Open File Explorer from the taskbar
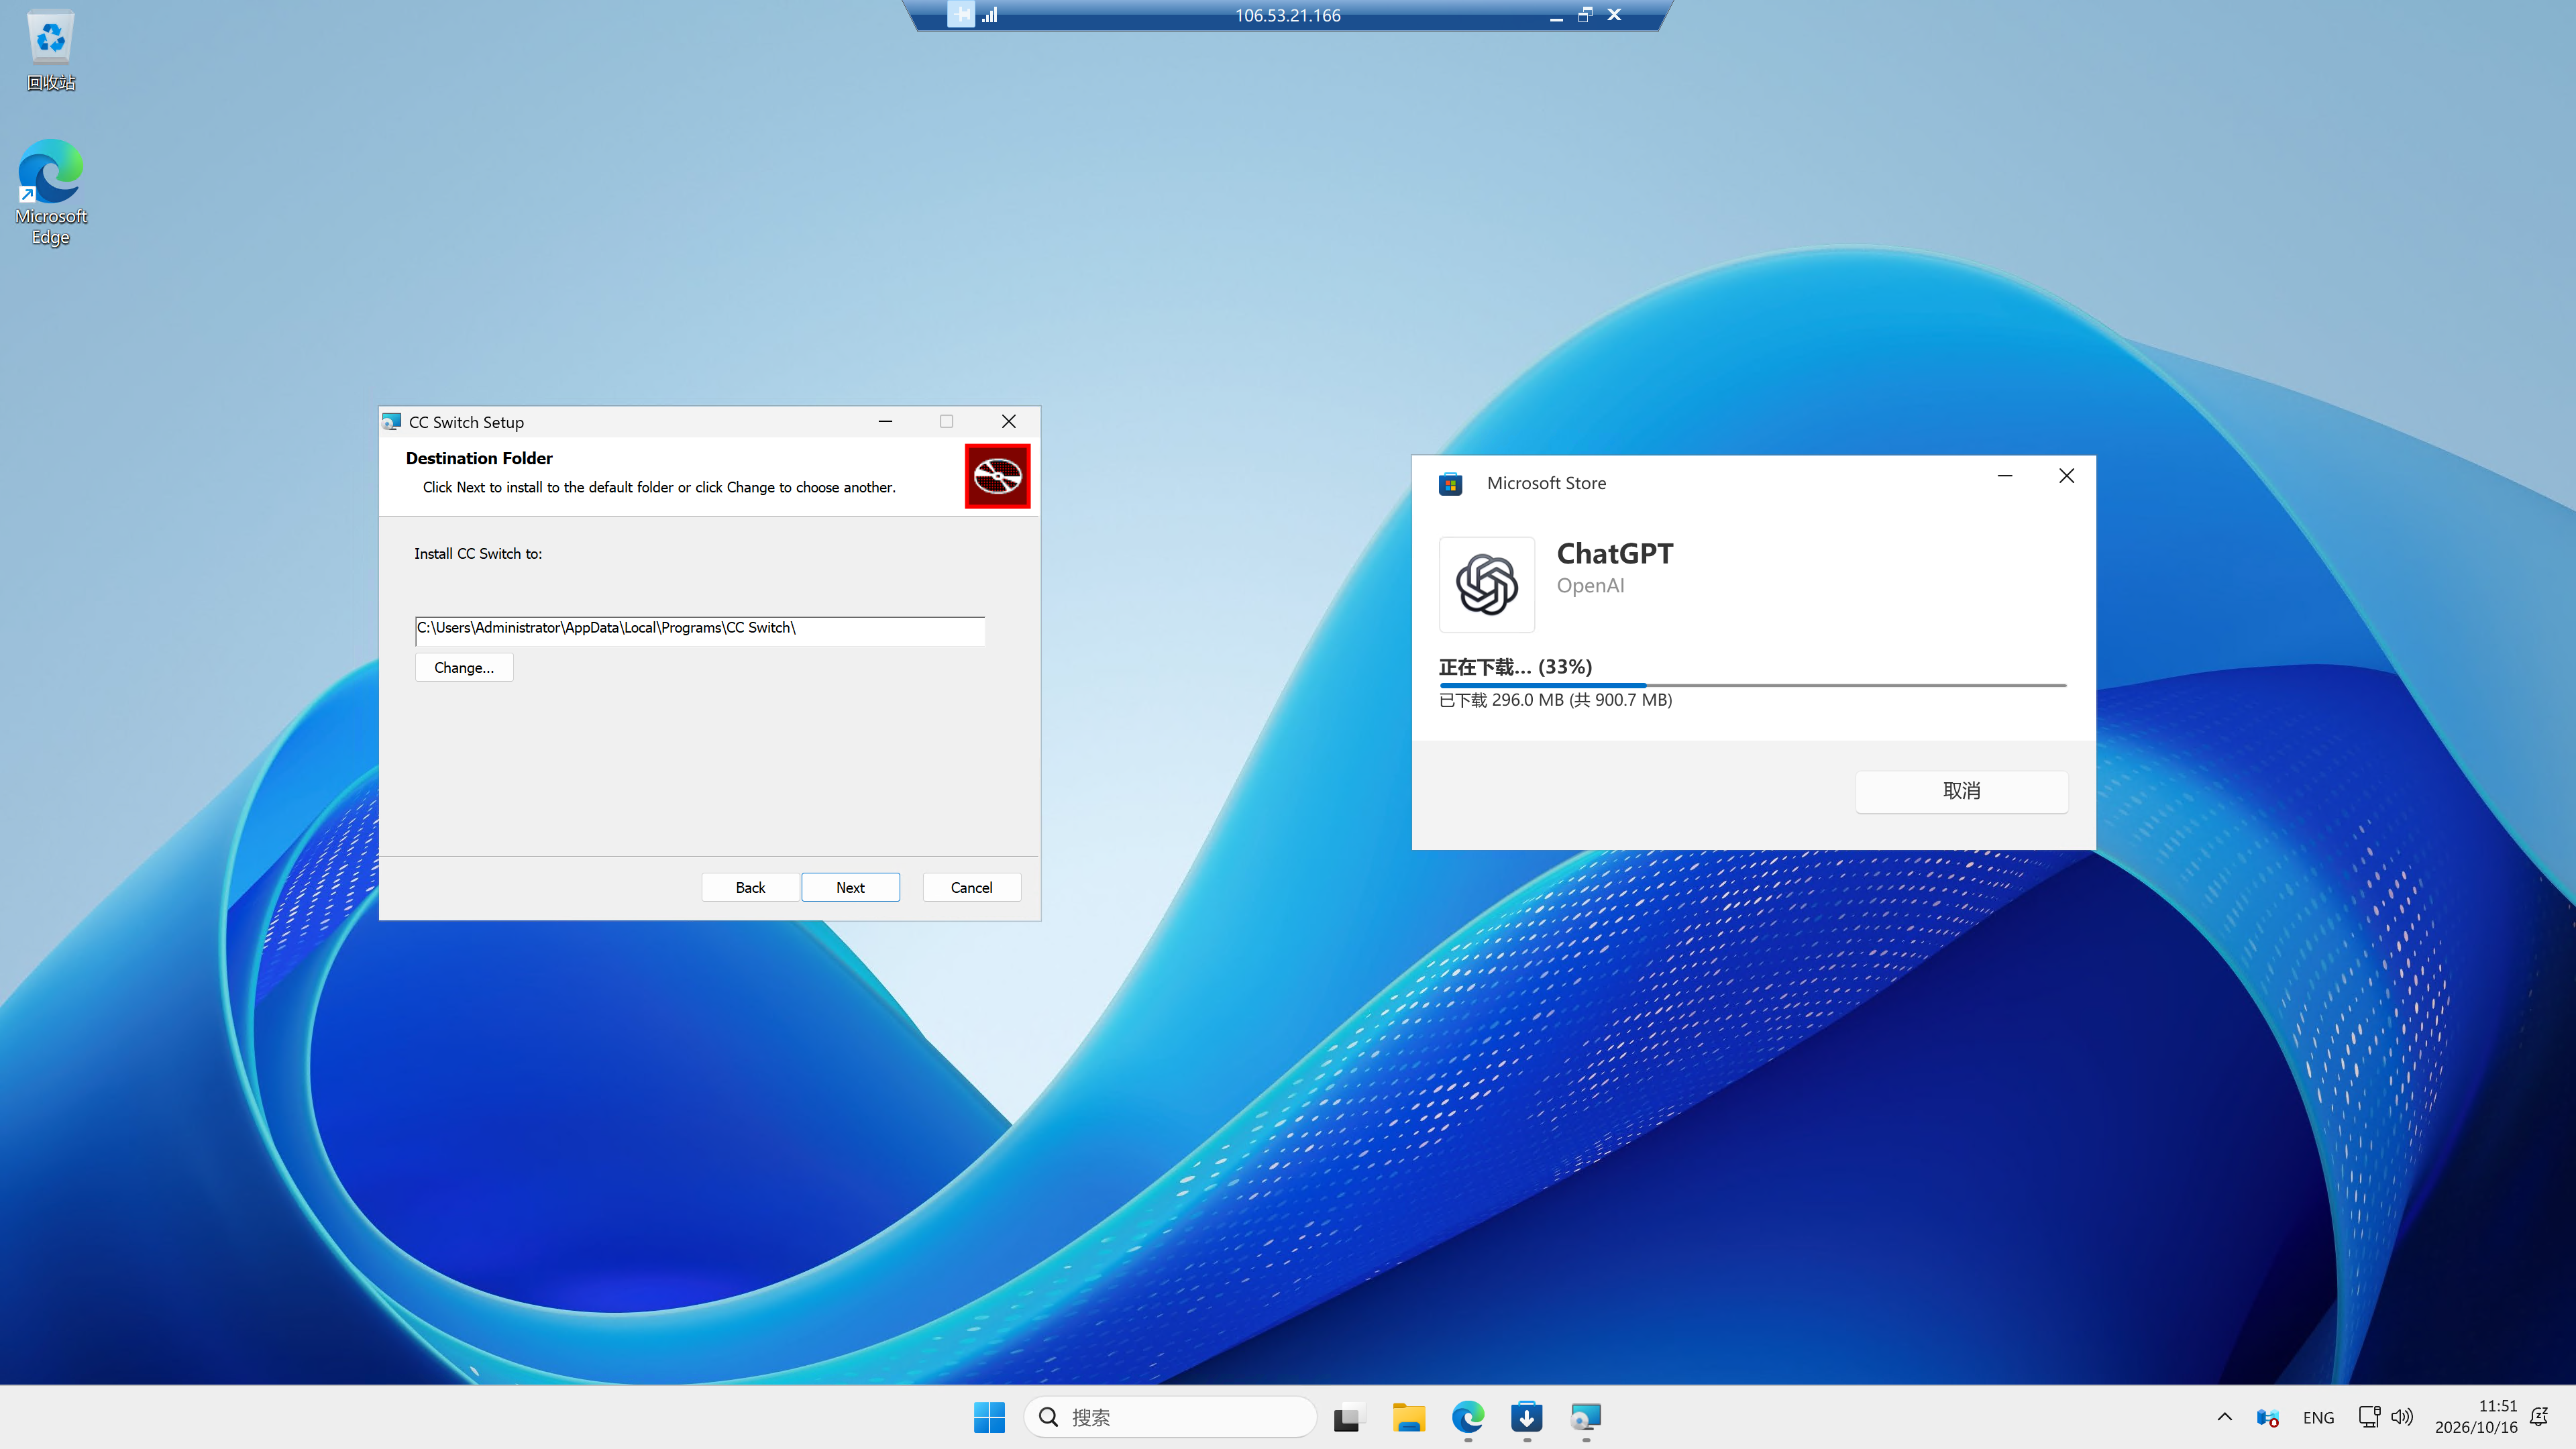This screenshot has height=1449, width=2576. click(1408, 1417)
